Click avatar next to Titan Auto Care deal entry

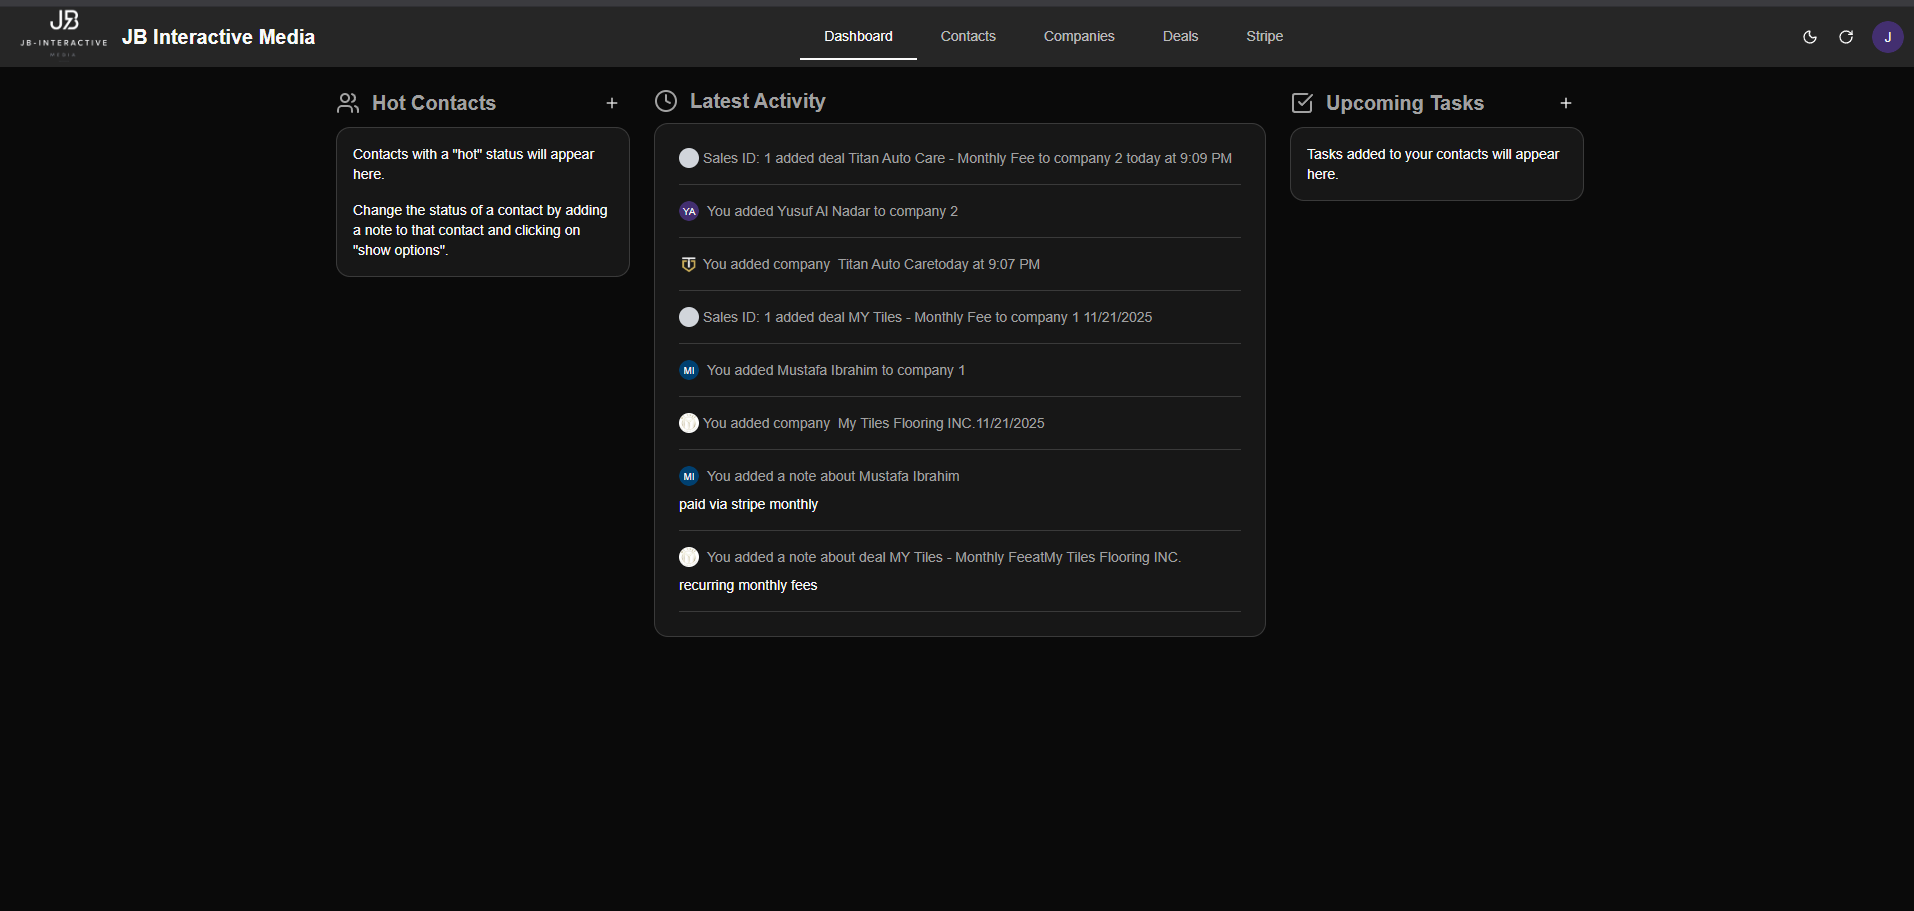tap(689, 158)
